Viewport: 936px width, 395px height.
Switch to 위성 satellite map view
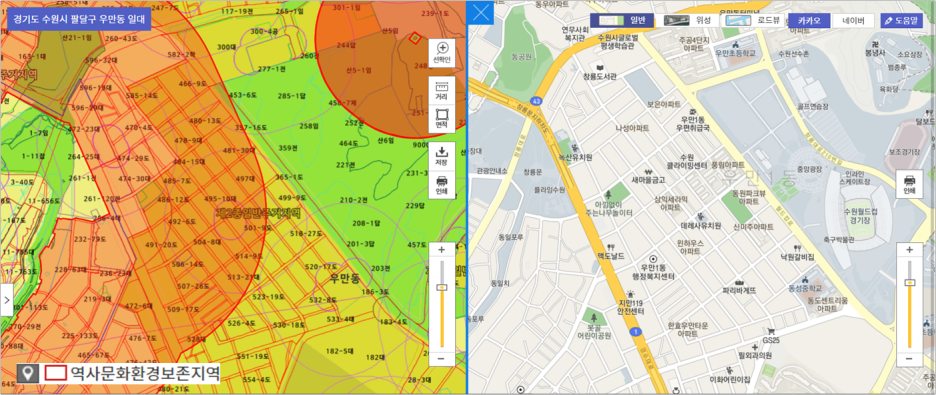point(687,20)
